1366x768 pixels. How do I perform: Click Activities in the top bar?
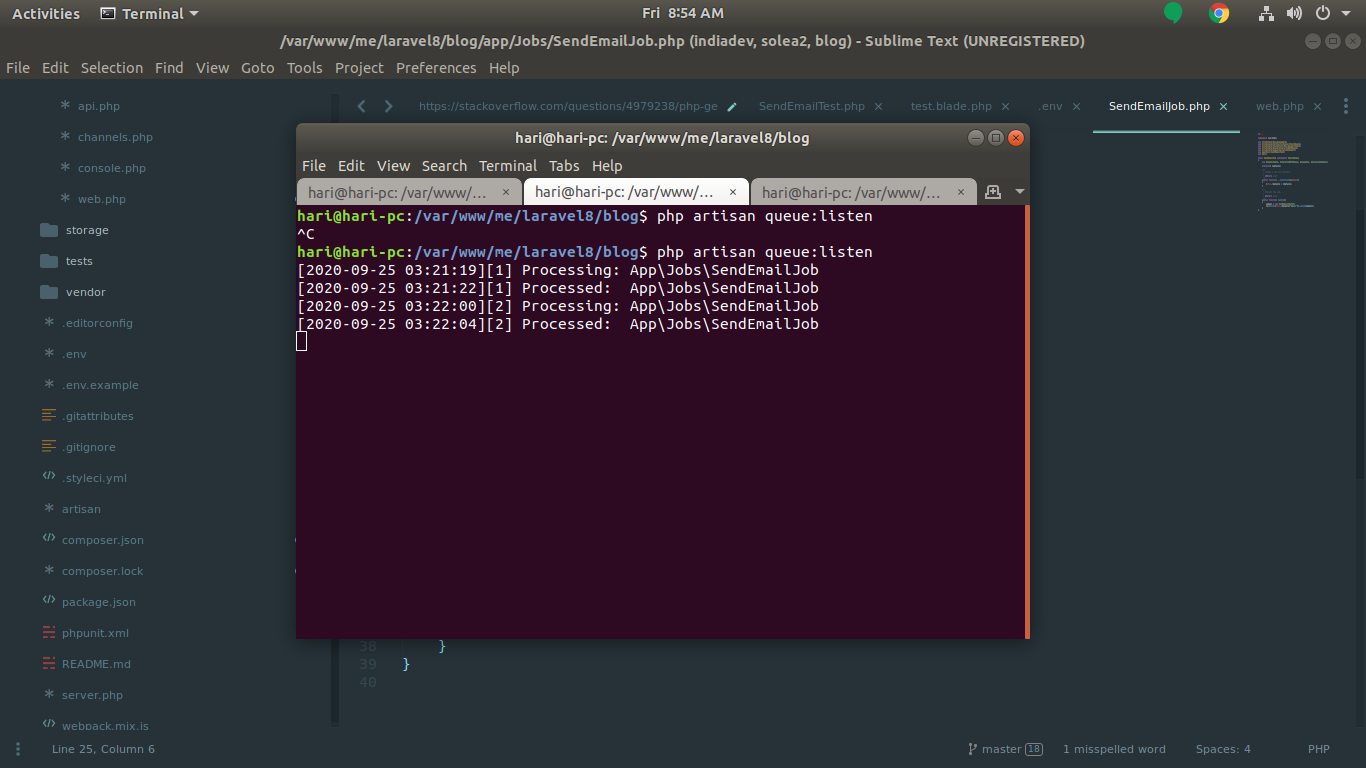pyautogui.click(x=46, y=13)
